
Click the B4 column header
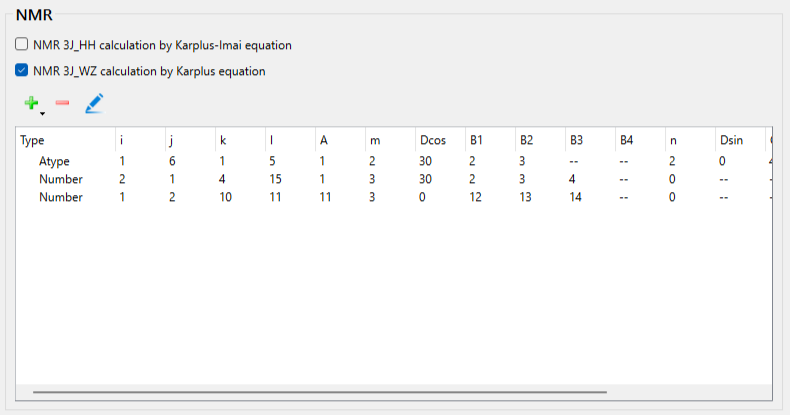627,141
